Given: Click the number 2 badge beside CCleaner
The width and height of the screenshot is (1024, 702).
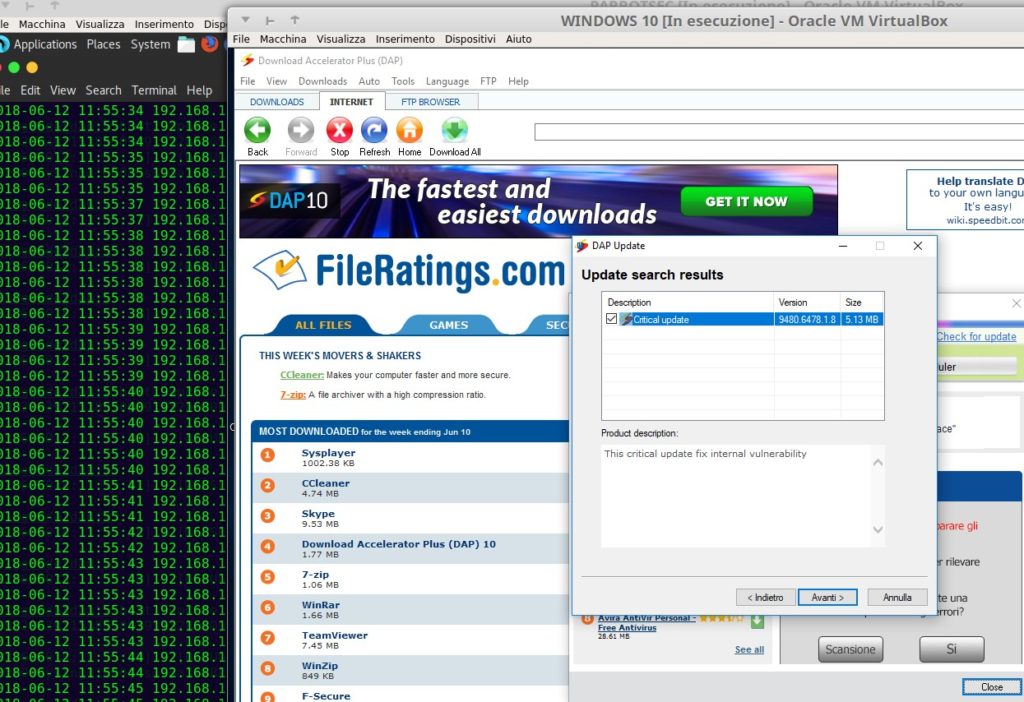Looking at the screenshot, I should (x=268, y=486).
